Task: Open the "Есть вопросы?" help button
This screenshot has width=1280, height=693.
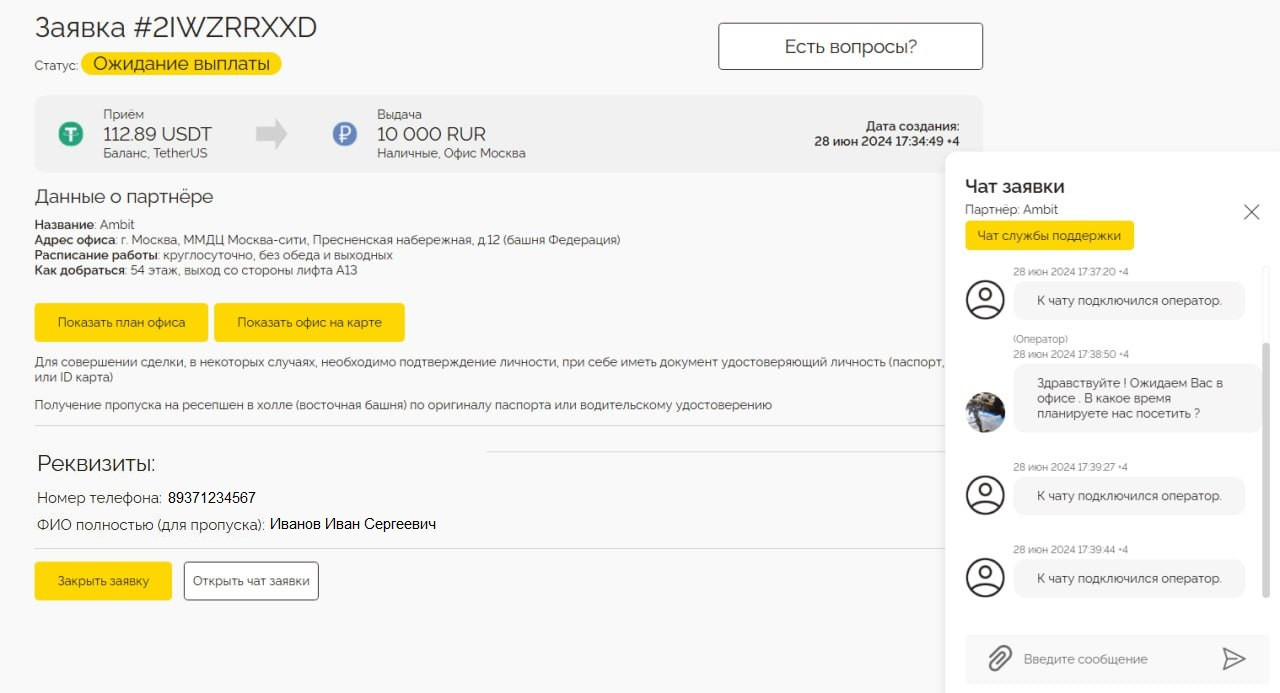Action: [850, 46]
